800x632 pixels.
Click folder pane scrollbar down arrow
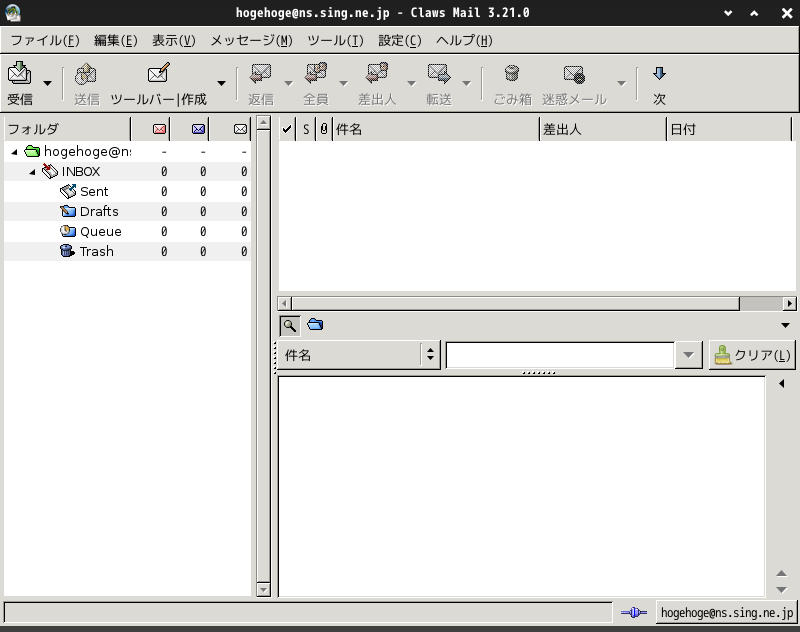263,590
